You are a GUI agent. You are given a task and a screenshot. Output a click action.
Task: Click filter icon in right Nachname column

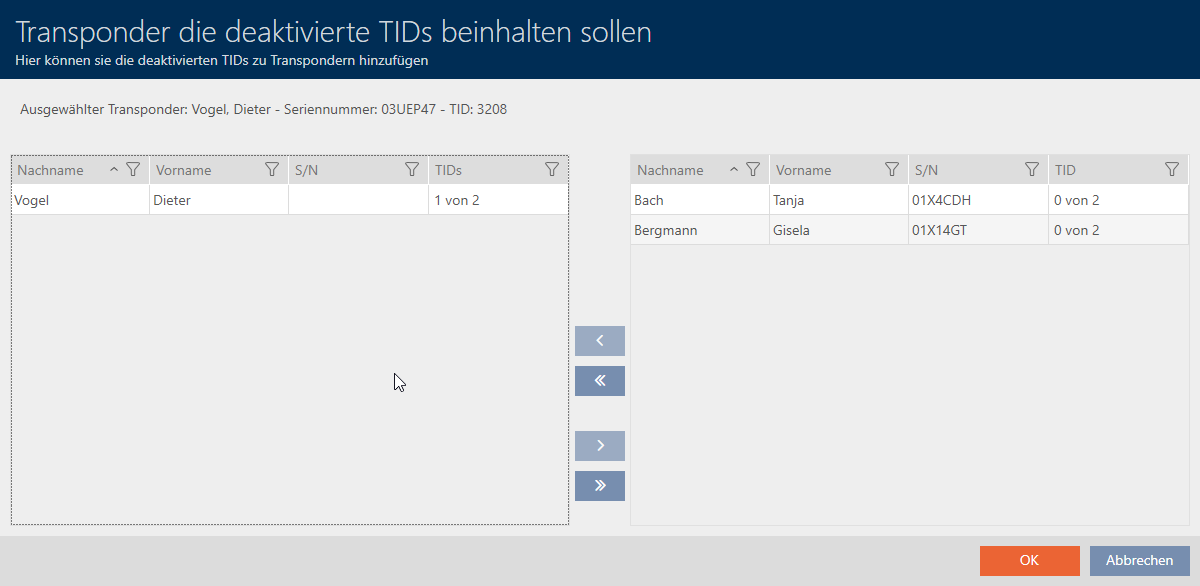tap(753, 170)
